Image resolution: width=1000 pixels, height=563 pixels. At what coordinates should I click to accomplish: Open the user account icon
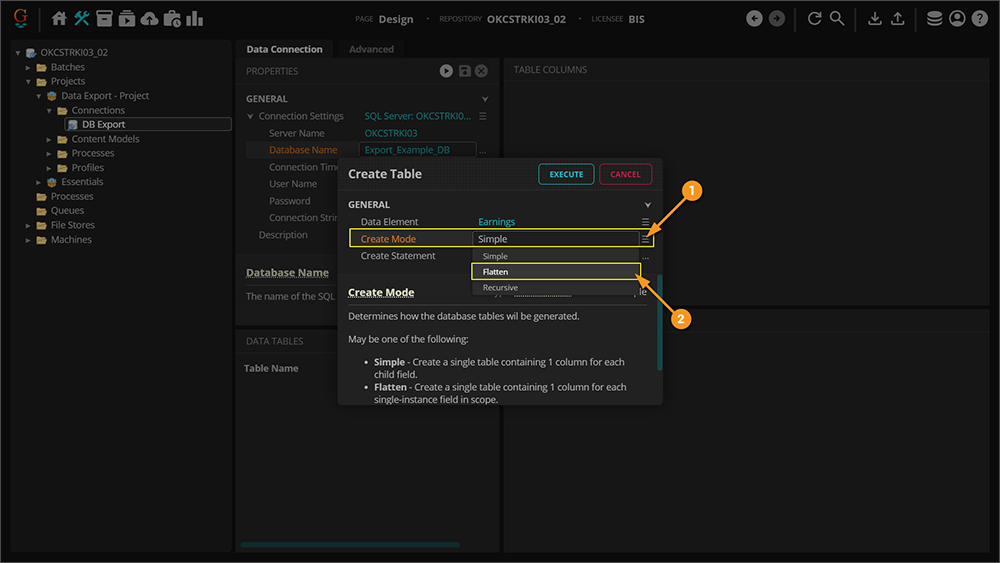957,19
